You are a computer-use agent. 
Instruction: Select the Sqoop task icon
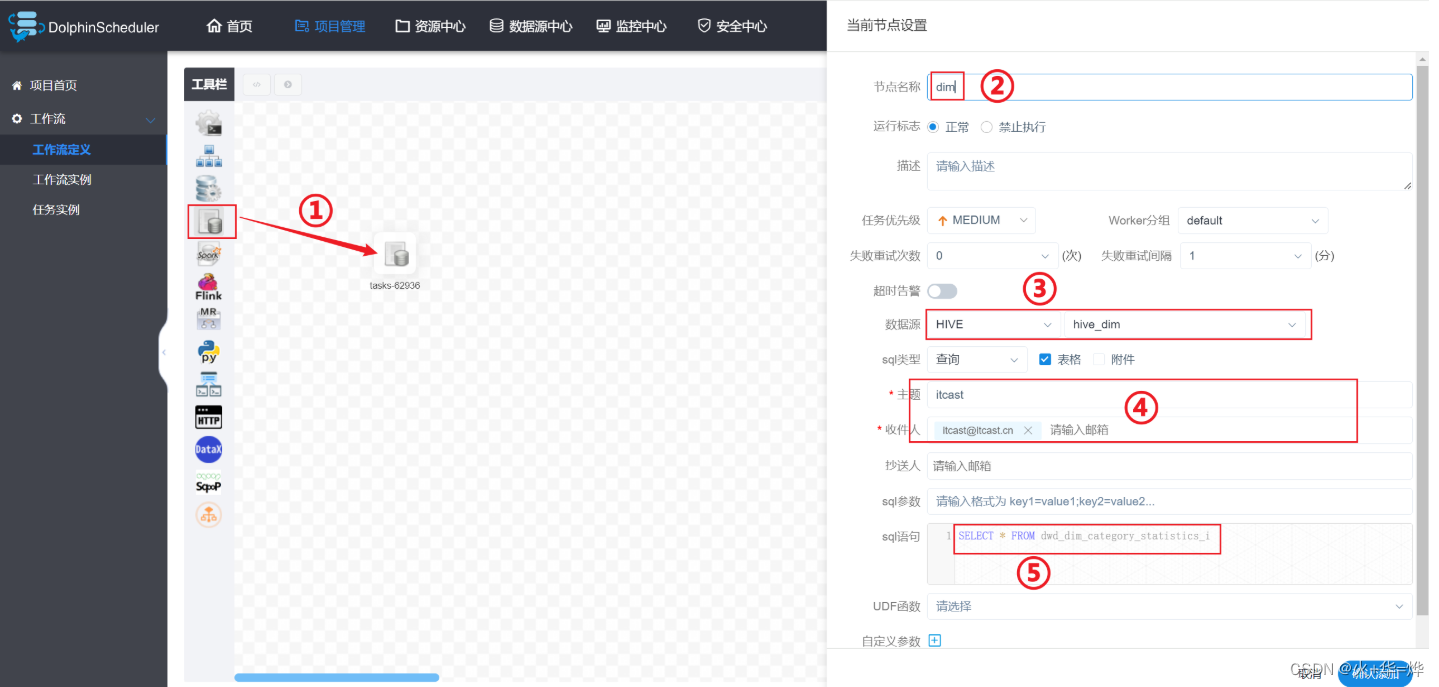pos(209,485)
